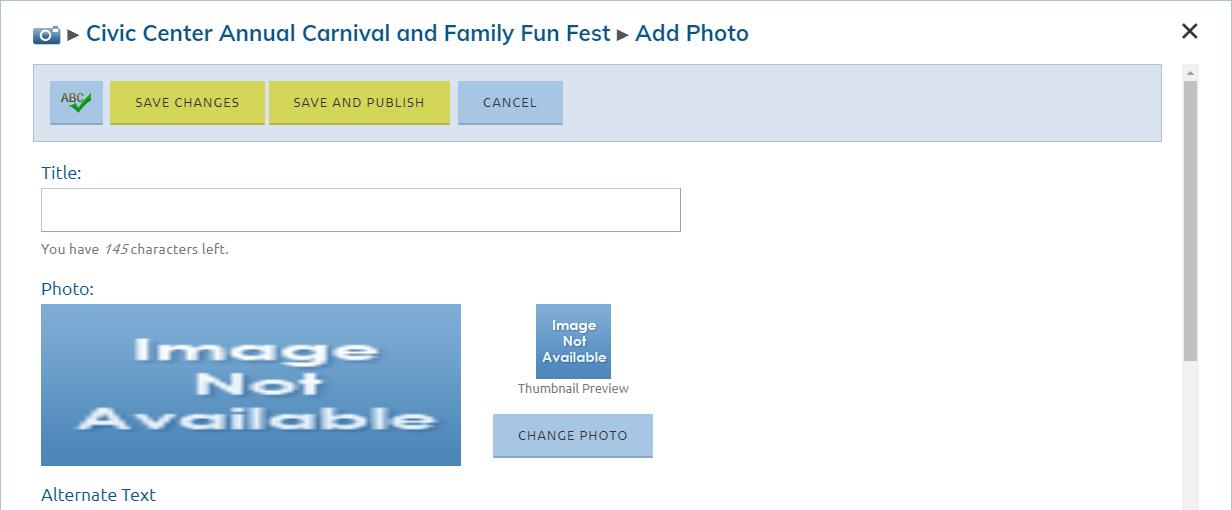Run the ABC spell check tool

click(x=76, y=103)
